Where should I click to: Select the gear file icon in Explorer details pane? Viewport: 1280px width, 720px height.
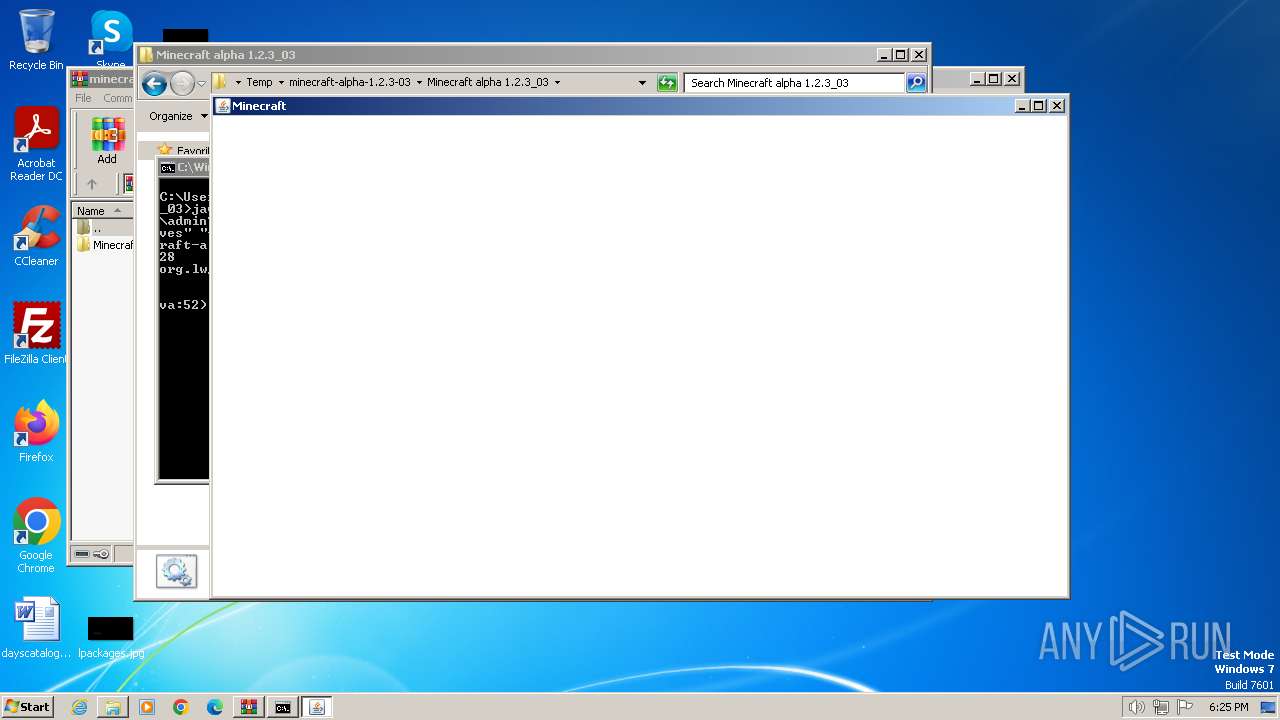(176, 572)
